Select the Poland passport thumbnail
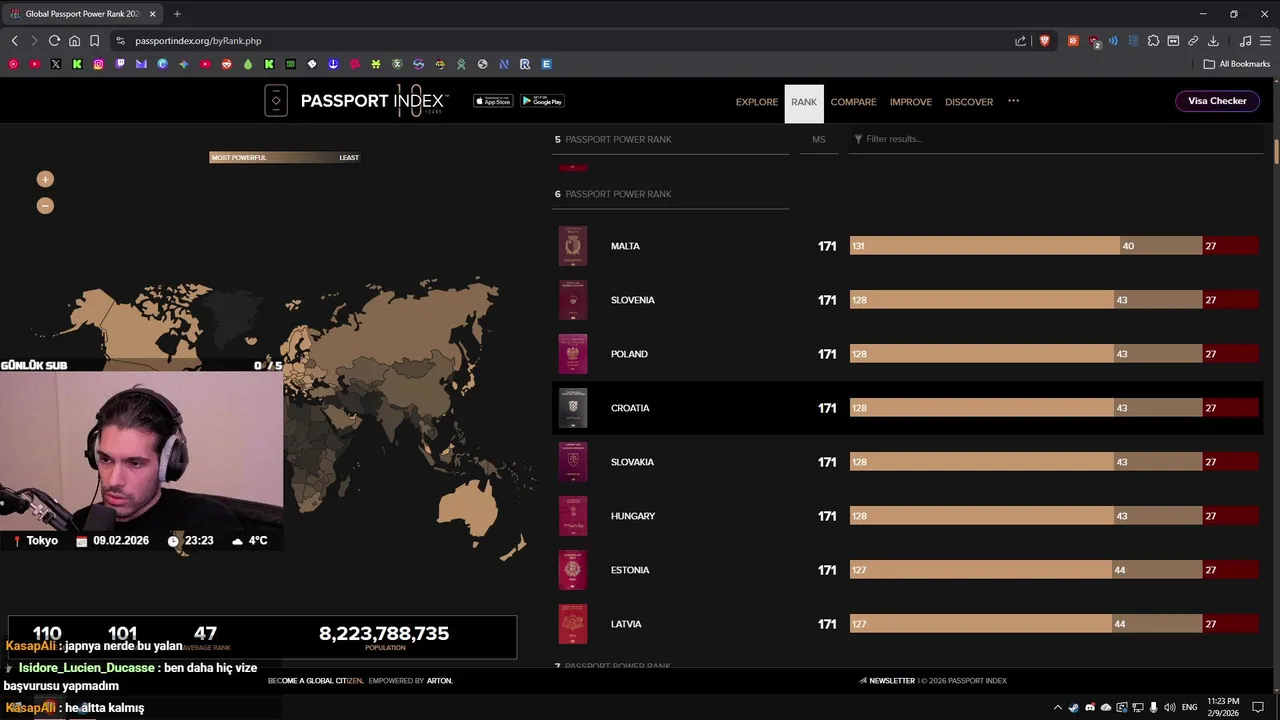The height and width of the screenshot is (720, 1280). click(x=573, y=354)
